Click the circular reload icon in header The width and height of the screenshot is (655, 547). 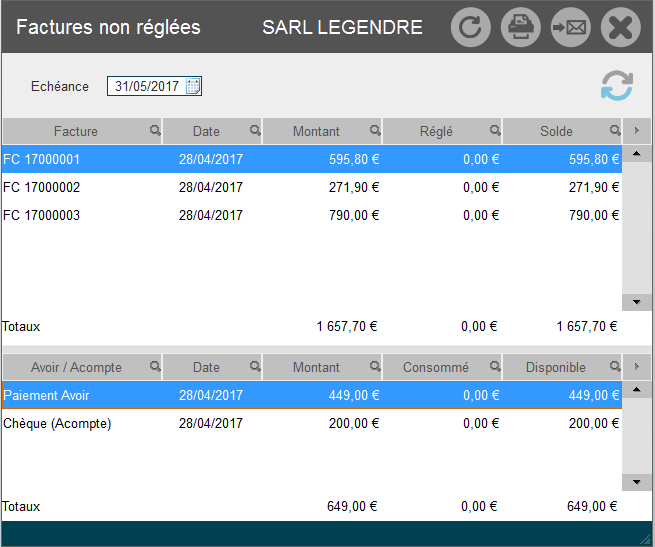(x=471, y=27)
